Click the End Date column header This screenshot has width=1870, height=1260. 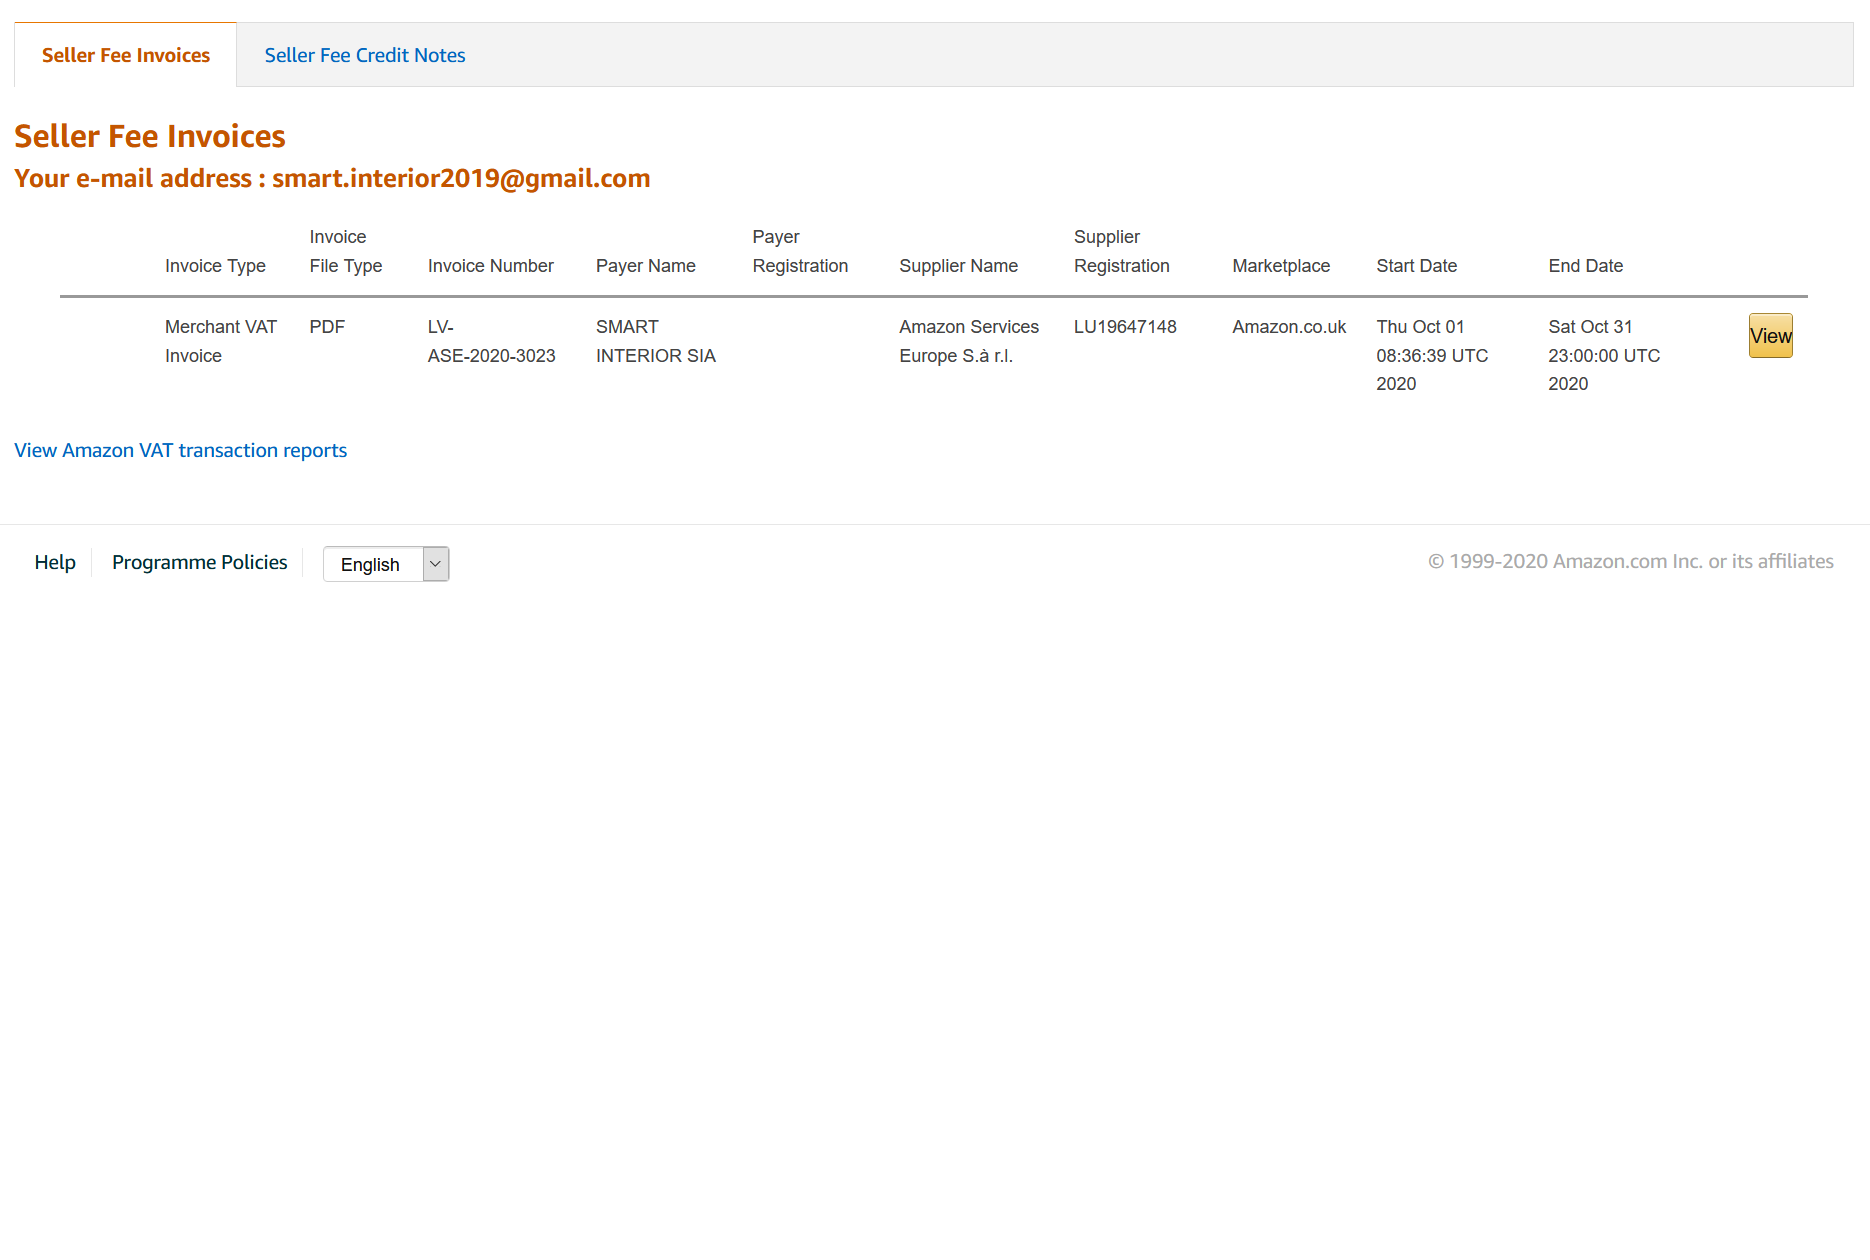pos(1585,265)
